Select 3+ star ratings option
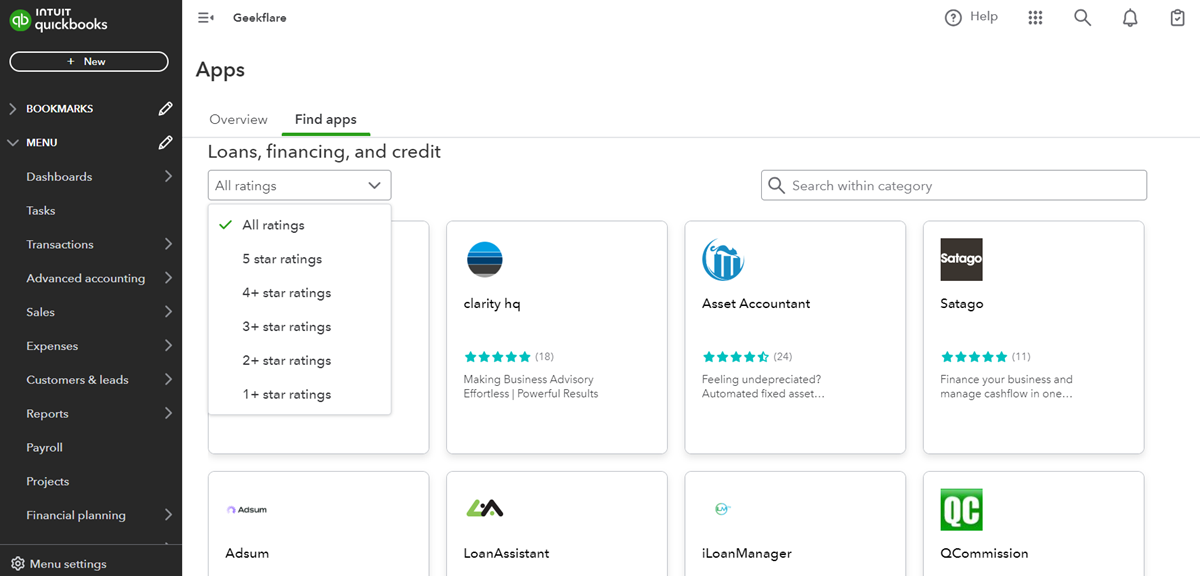Image resolution: width=1200 pixels, height=576 pixels. (299, 327)
